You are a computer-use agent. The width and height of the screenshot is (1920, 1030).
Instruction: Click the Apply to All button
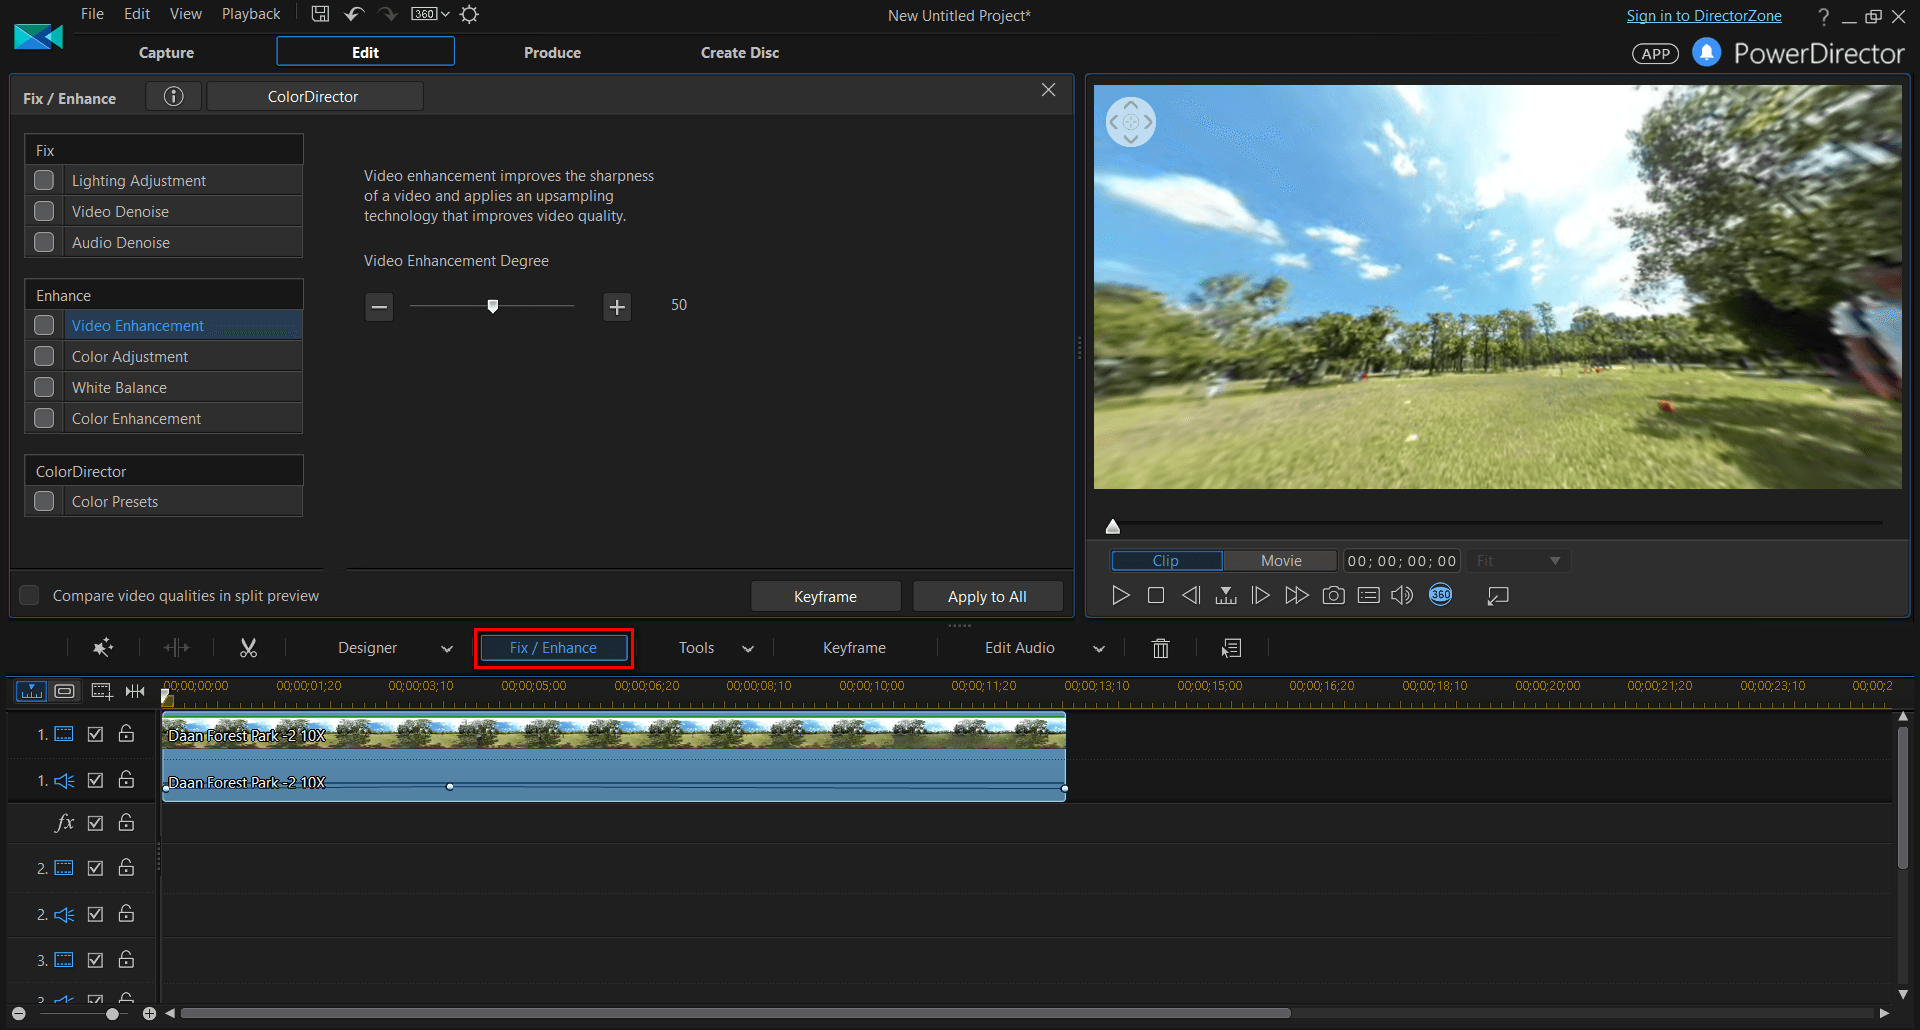click(x=987, y=596)
